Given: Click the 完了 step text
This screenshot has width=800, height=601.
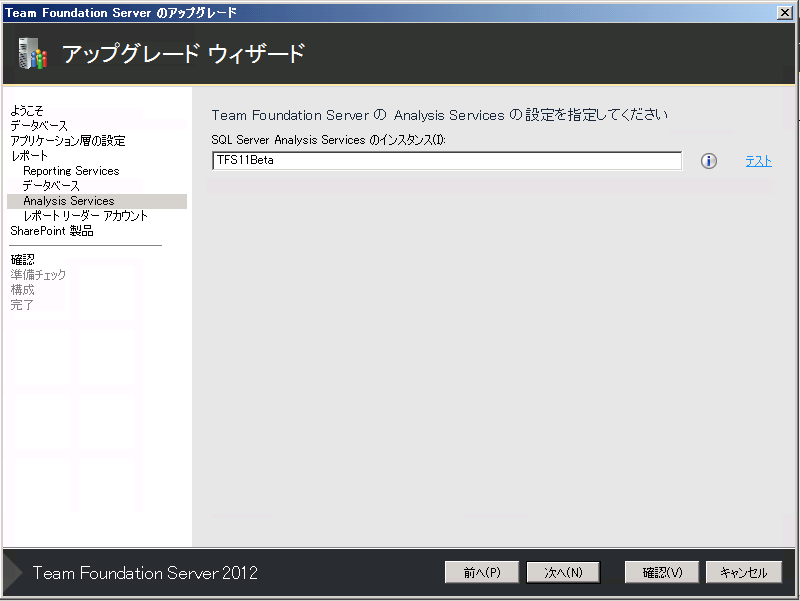Looking at the screenshot, I should click(22, 305).
